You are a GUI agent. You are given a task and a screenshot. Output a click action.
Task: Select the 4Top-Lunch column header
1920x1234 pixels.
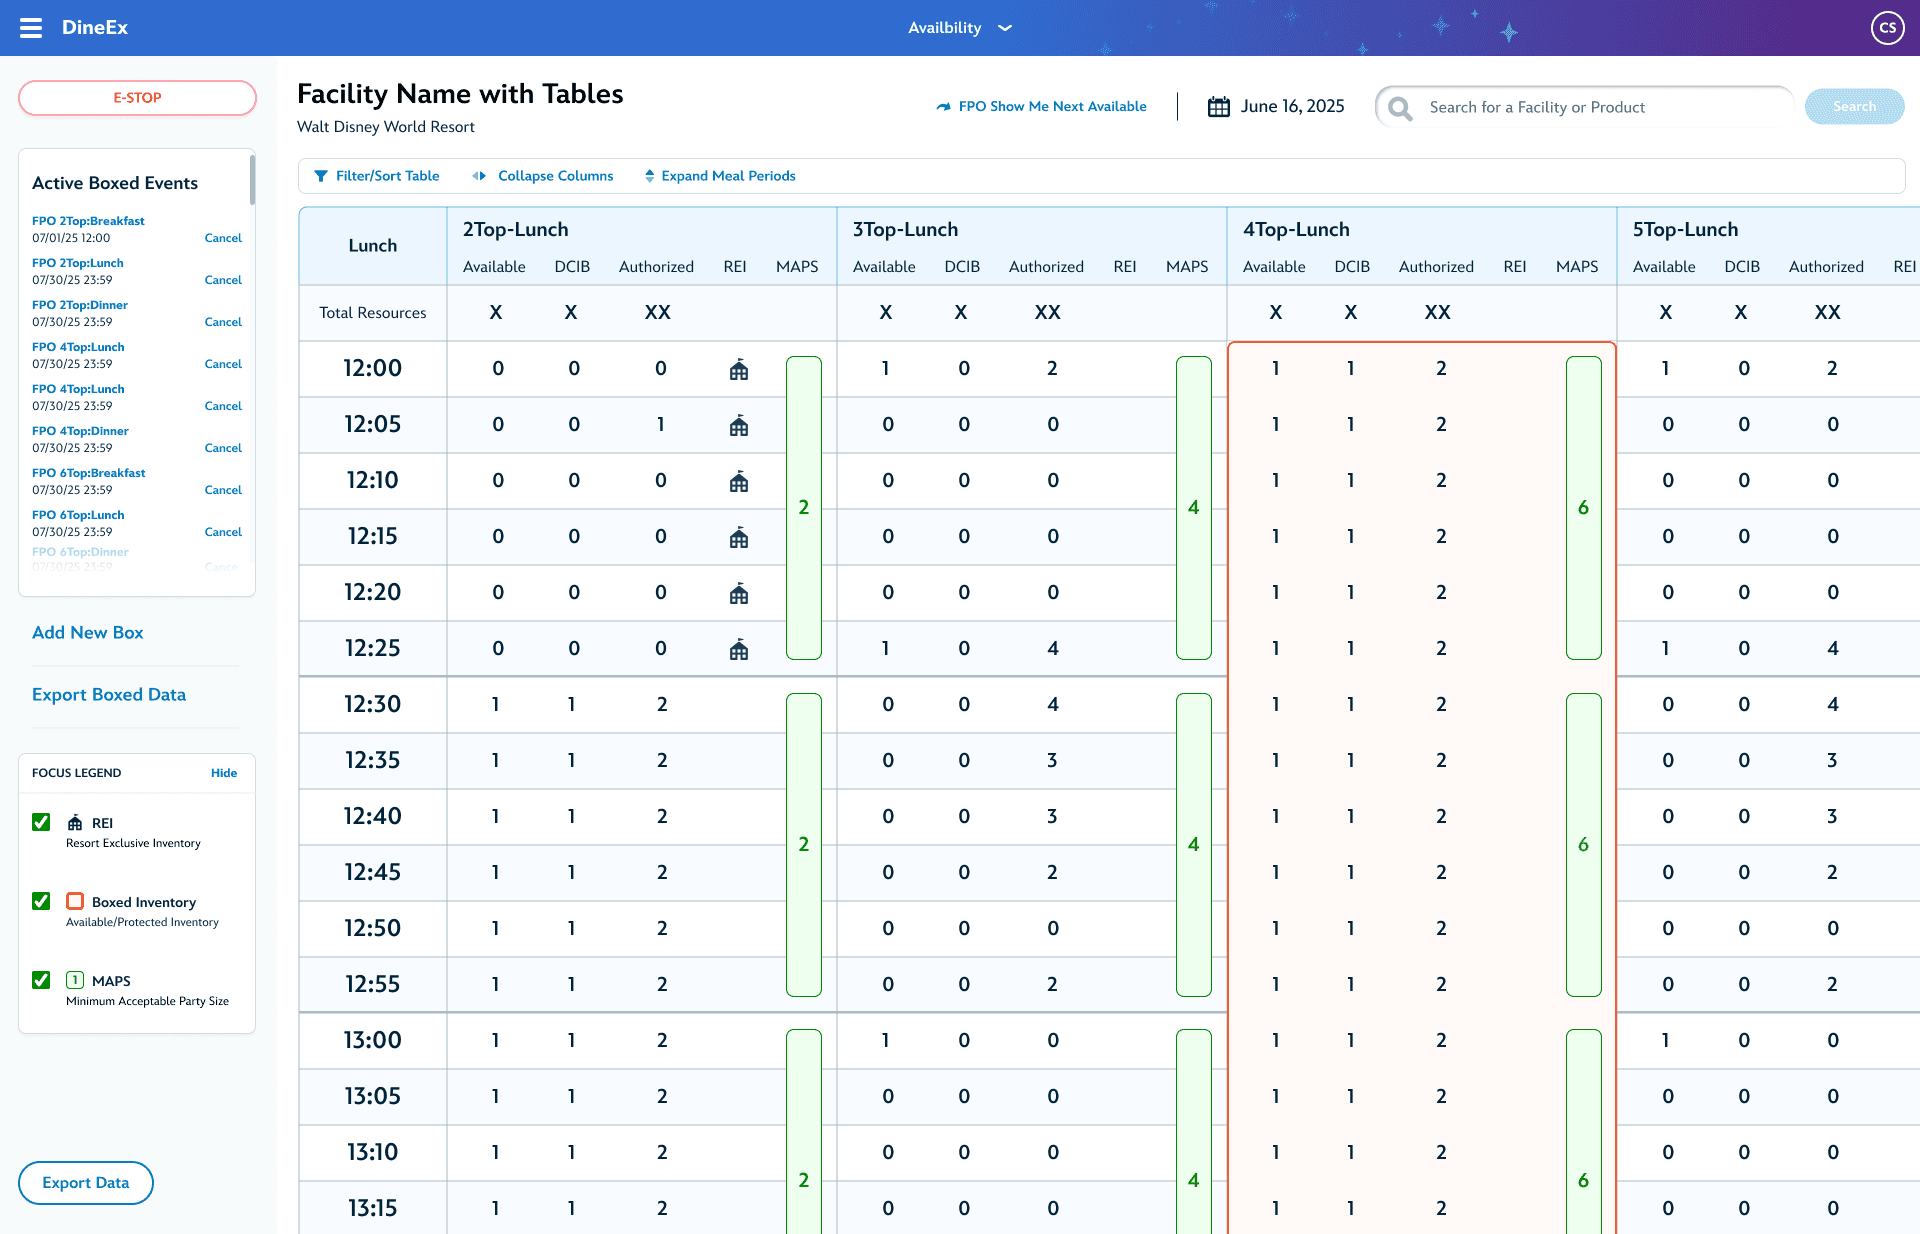pyautogui.click(x=1296, y=230)
